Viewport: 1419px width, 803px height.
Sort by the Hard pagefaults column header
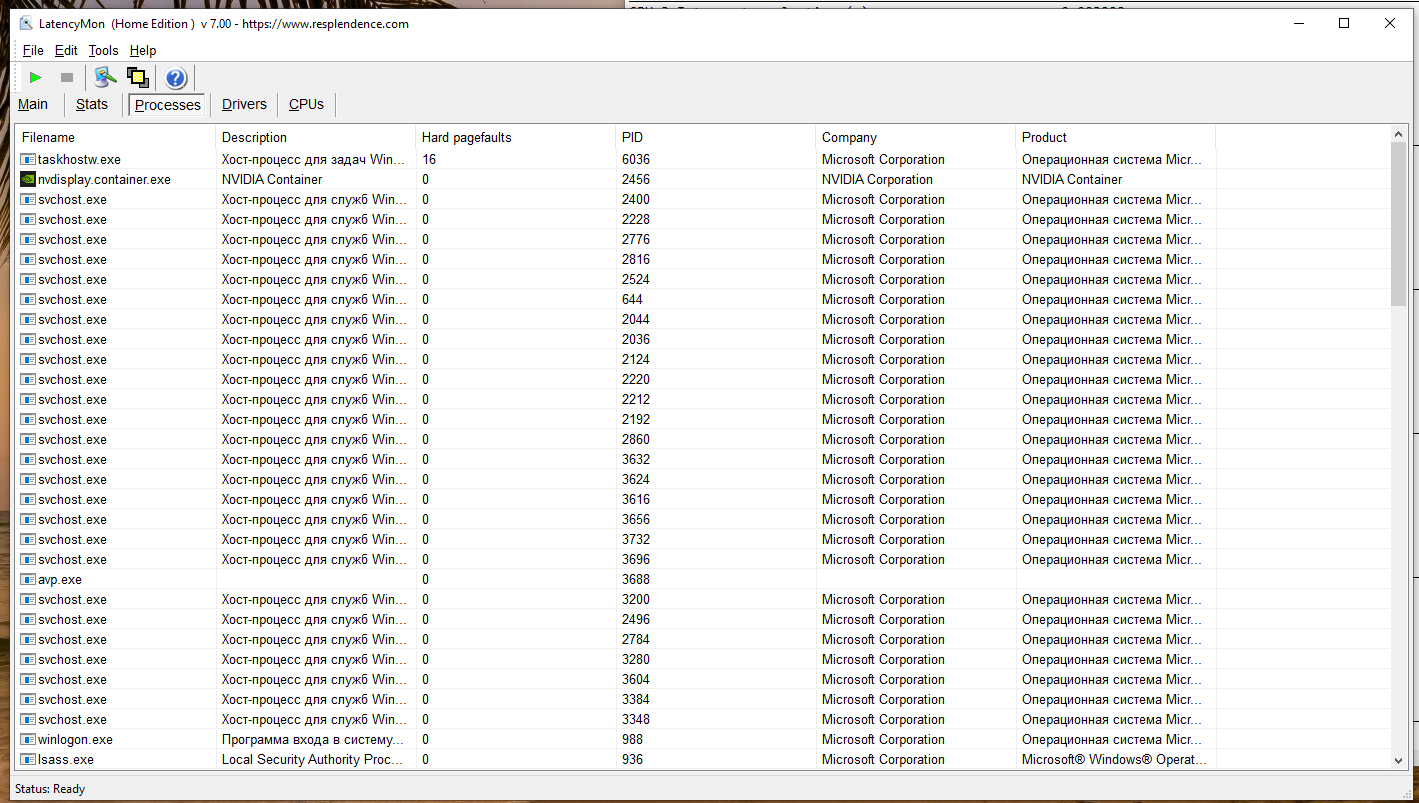[515, 137]
